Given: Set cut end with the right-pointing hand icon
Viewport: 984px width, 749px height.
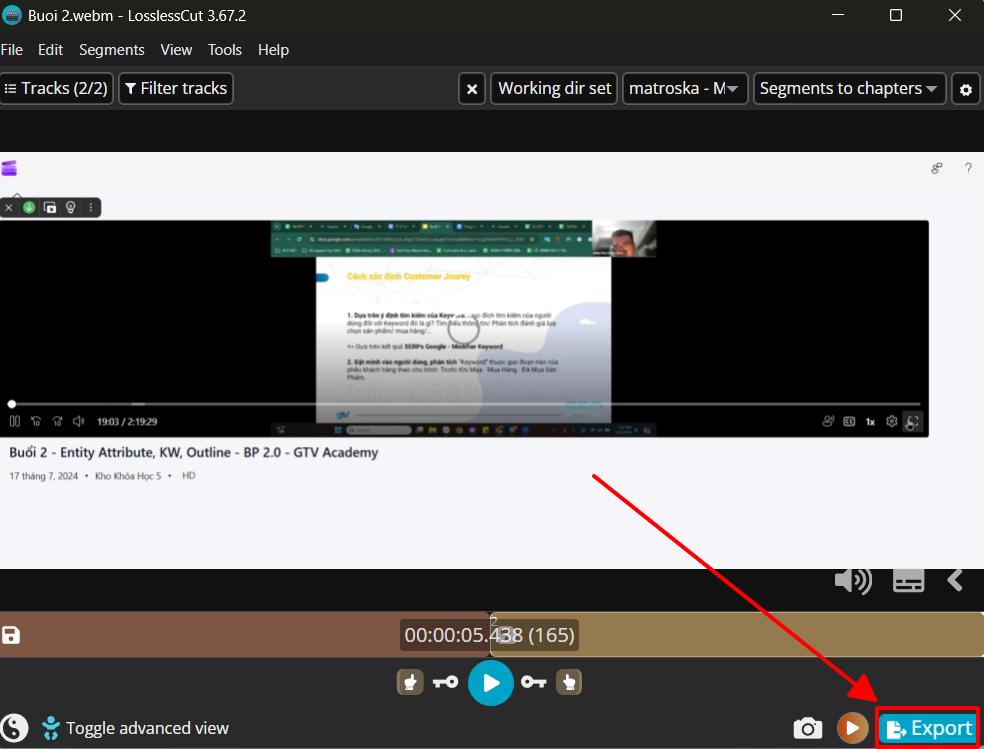Looking at the screenshot, I should tap(569, 682).
